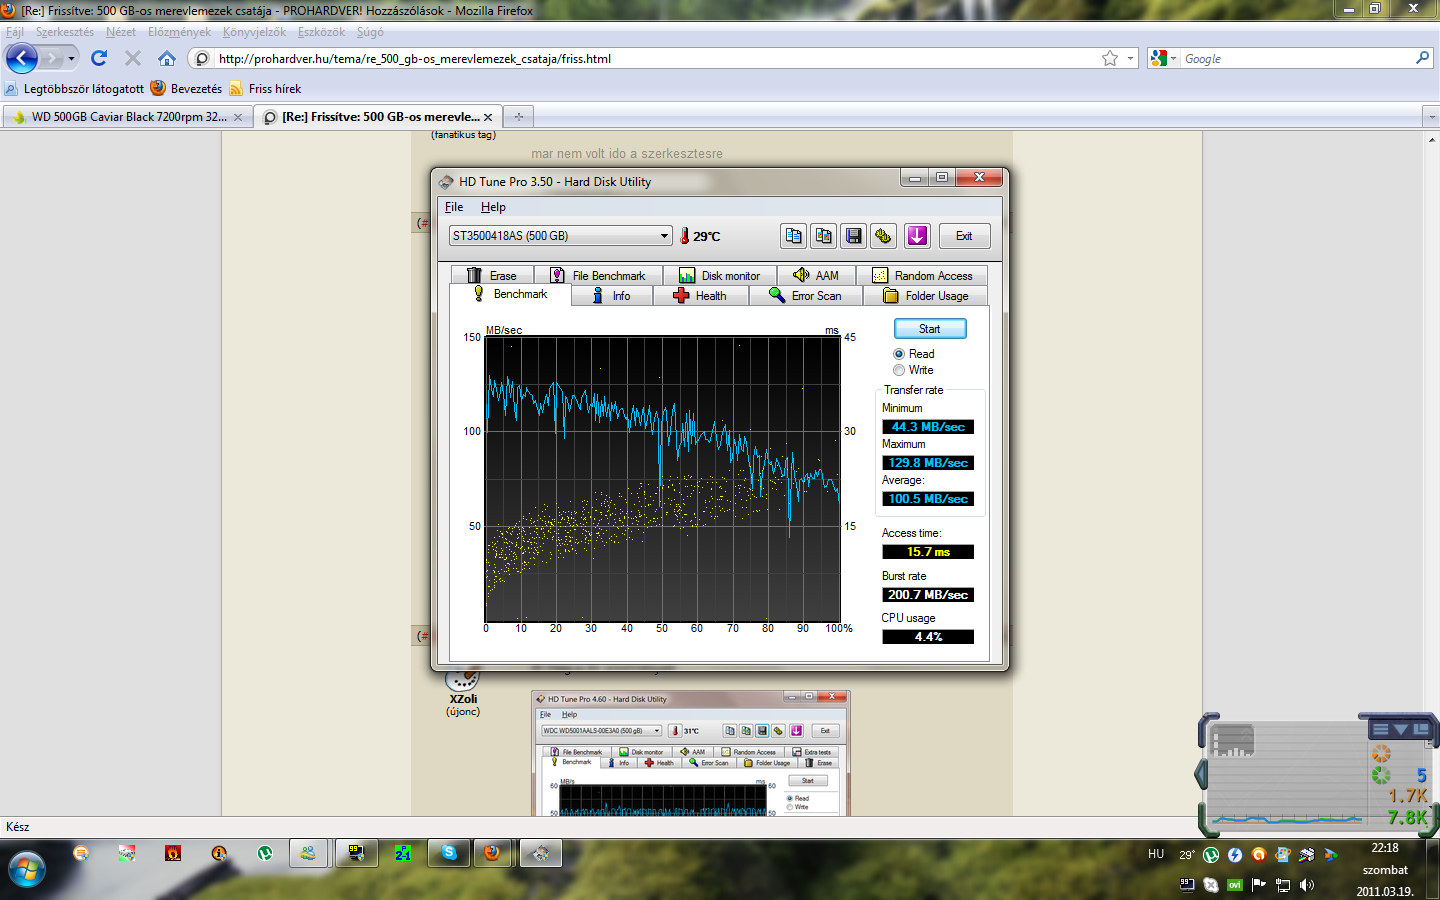Click the search magnifier in Google box
The height and width of the screenshot is (900, 1440).
[1422, 58]
